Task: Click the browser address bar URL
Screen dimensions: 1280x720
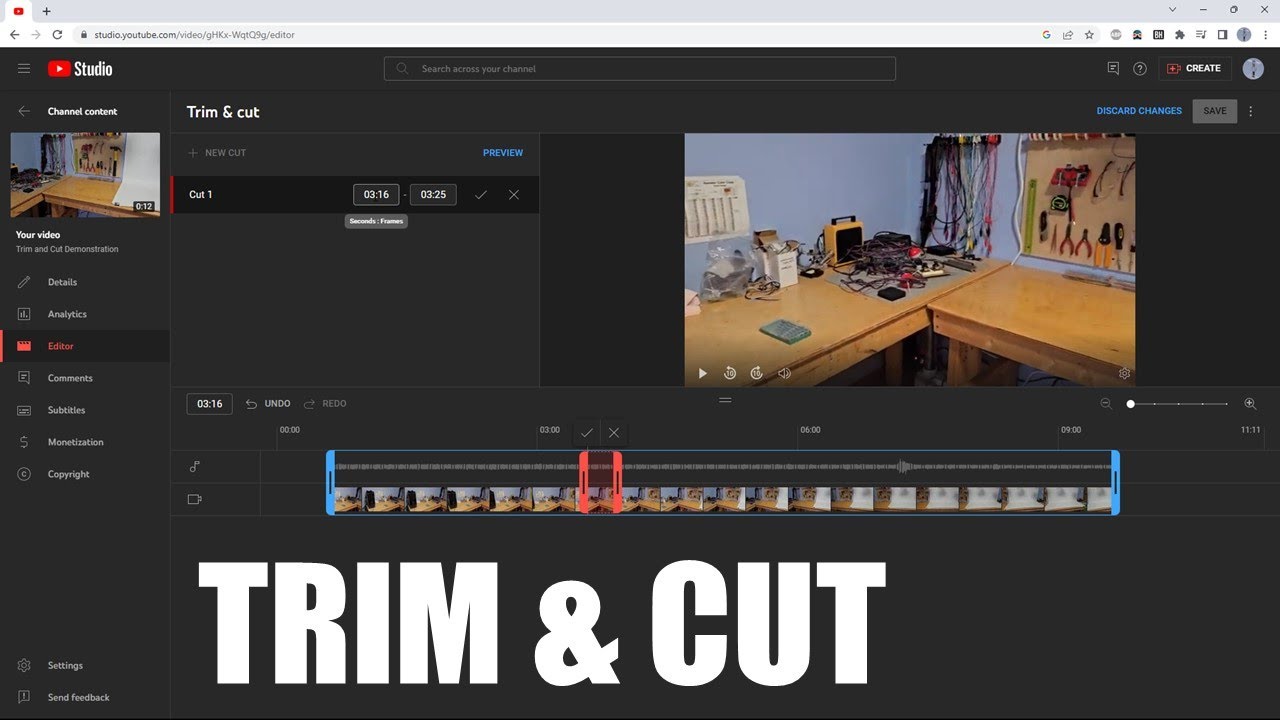Action: 194,34
